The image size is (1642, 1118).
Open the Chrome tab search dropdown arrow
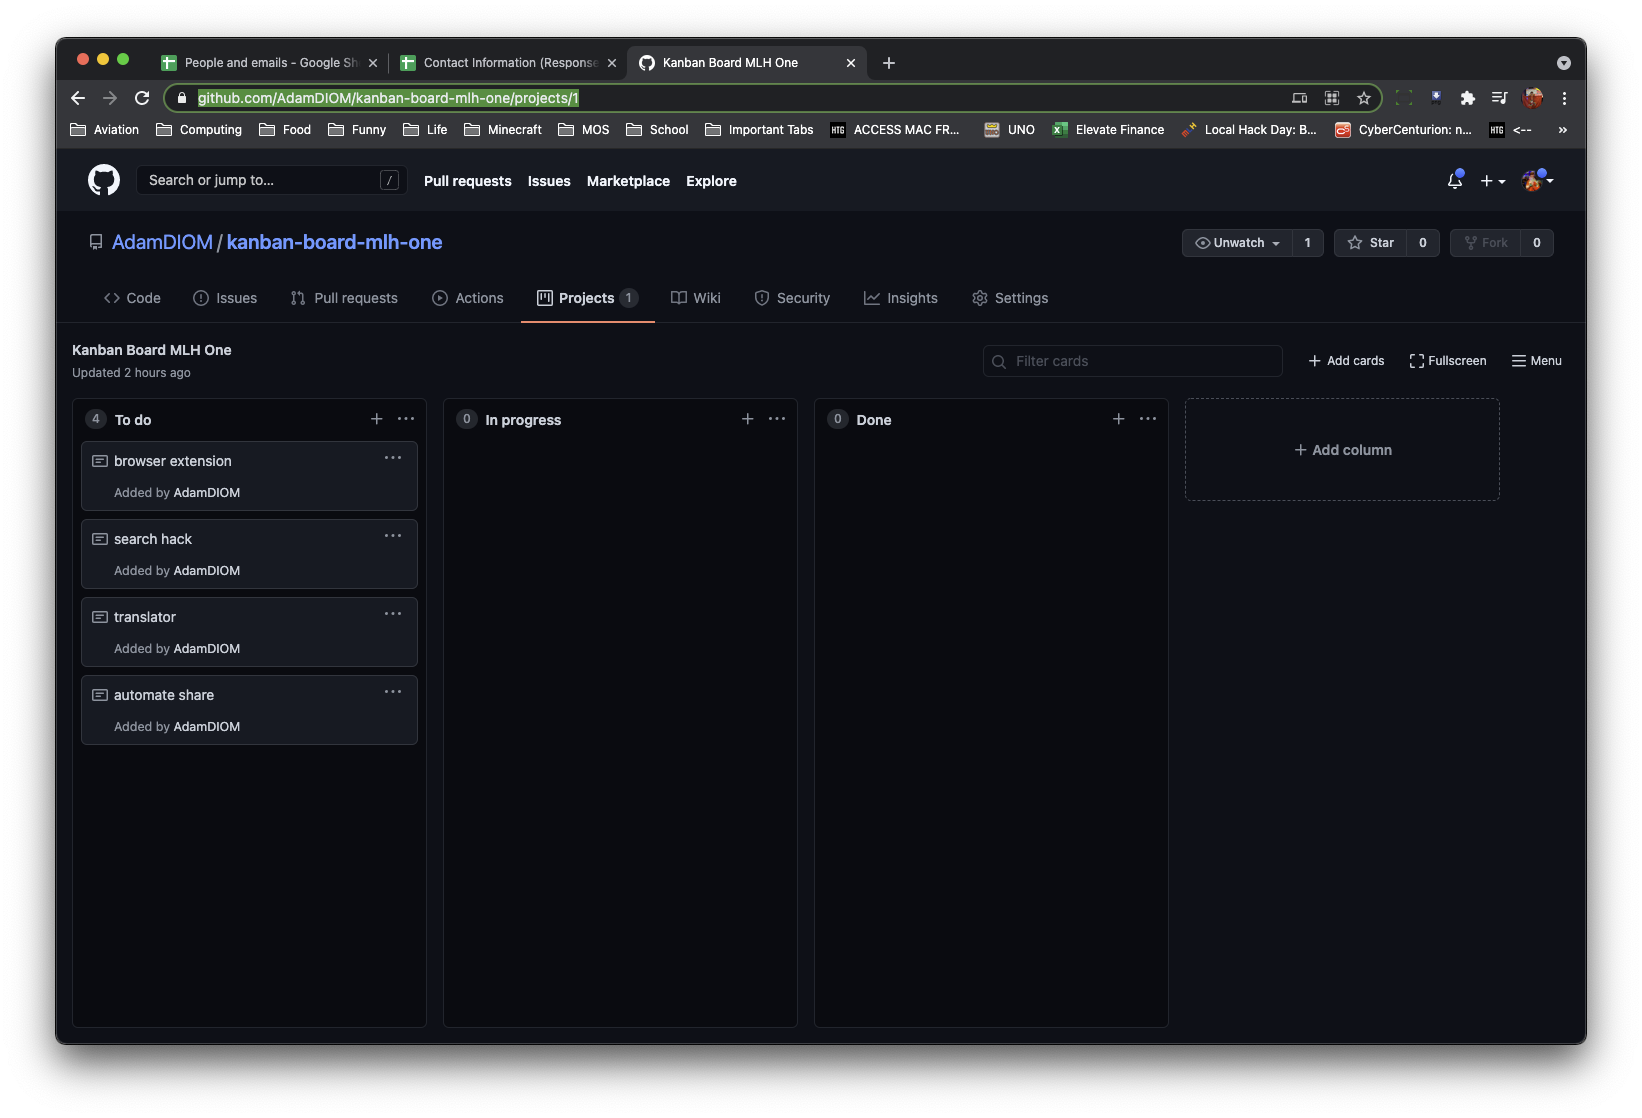coord(1564,63)
